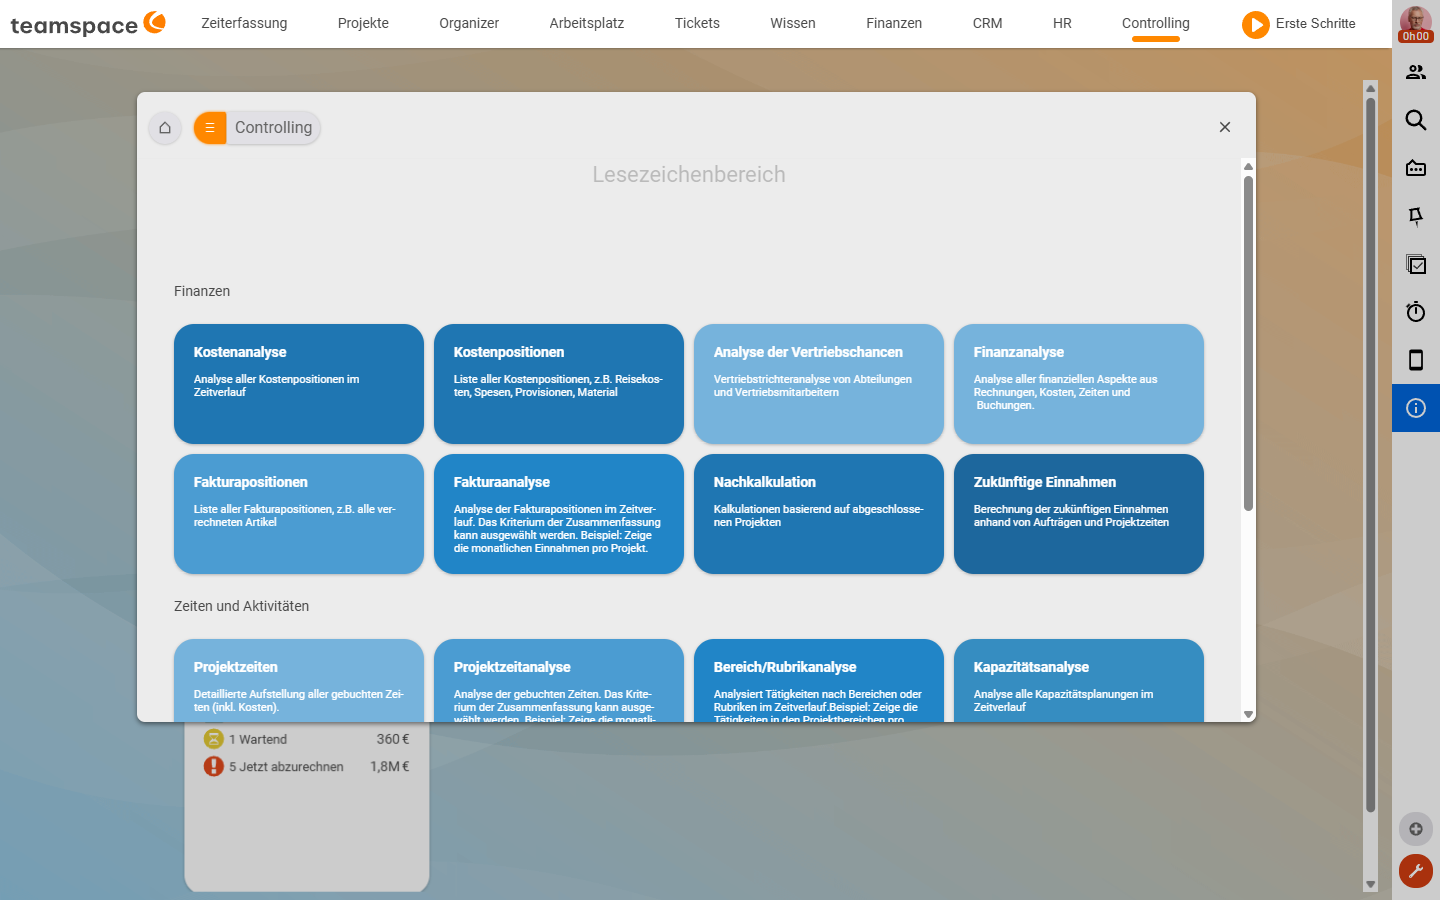
Task: Open CRM menu
Action: point(987,23)
